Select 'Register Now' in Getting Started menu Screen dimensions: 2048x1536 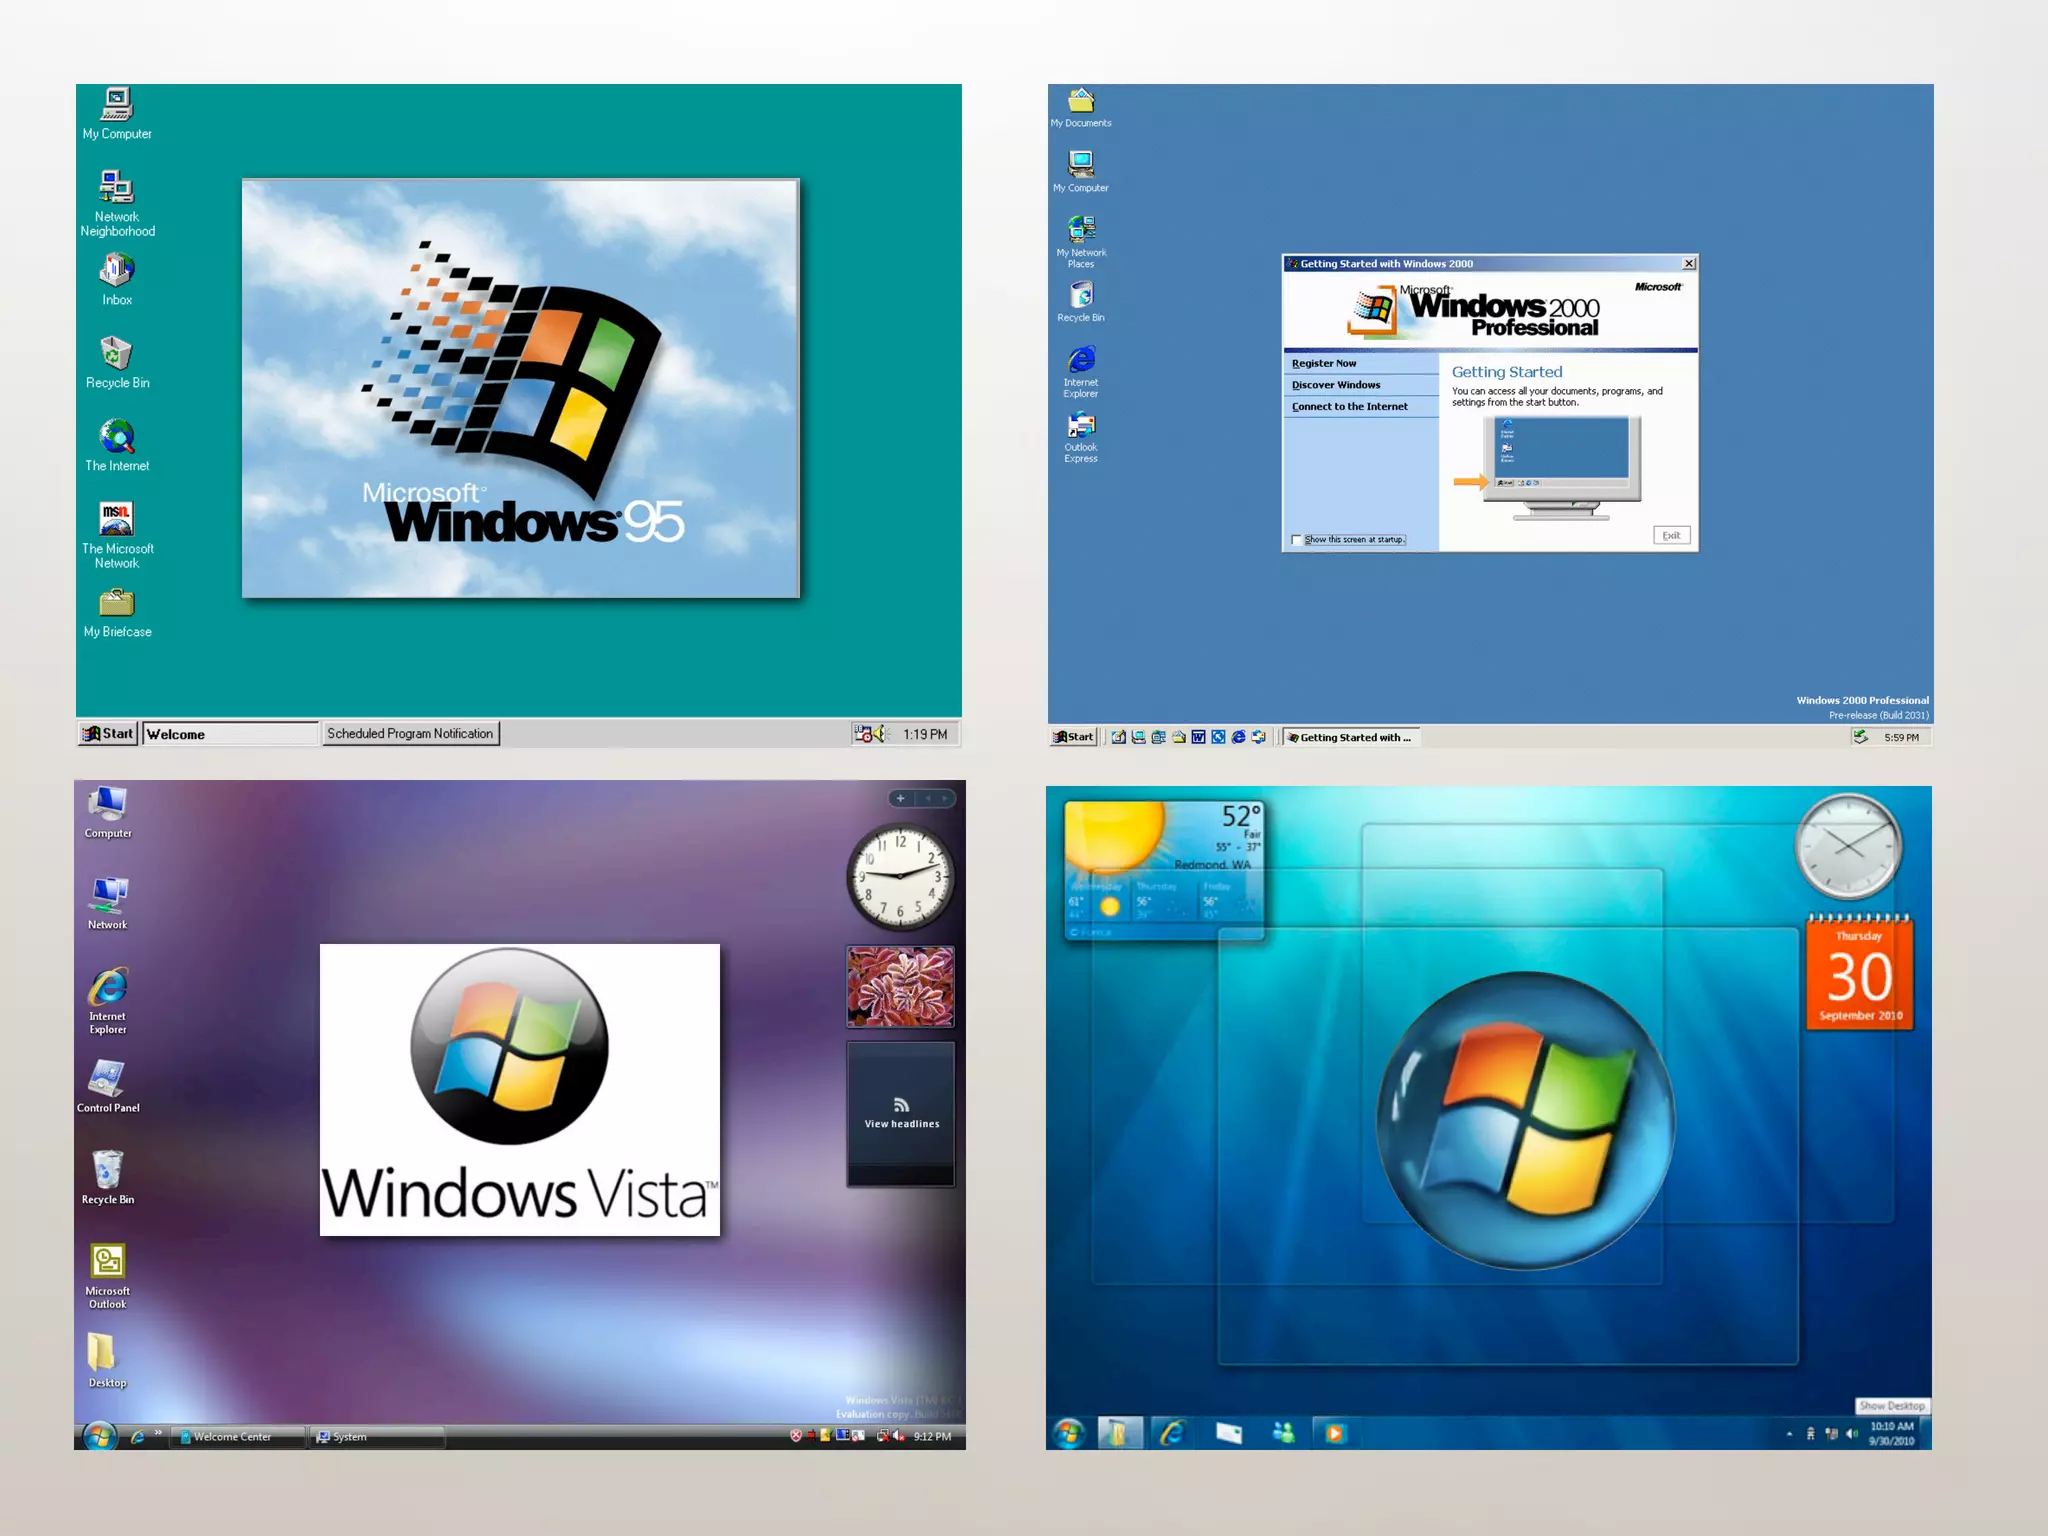pyautogui.click(x=1324, y=363)
